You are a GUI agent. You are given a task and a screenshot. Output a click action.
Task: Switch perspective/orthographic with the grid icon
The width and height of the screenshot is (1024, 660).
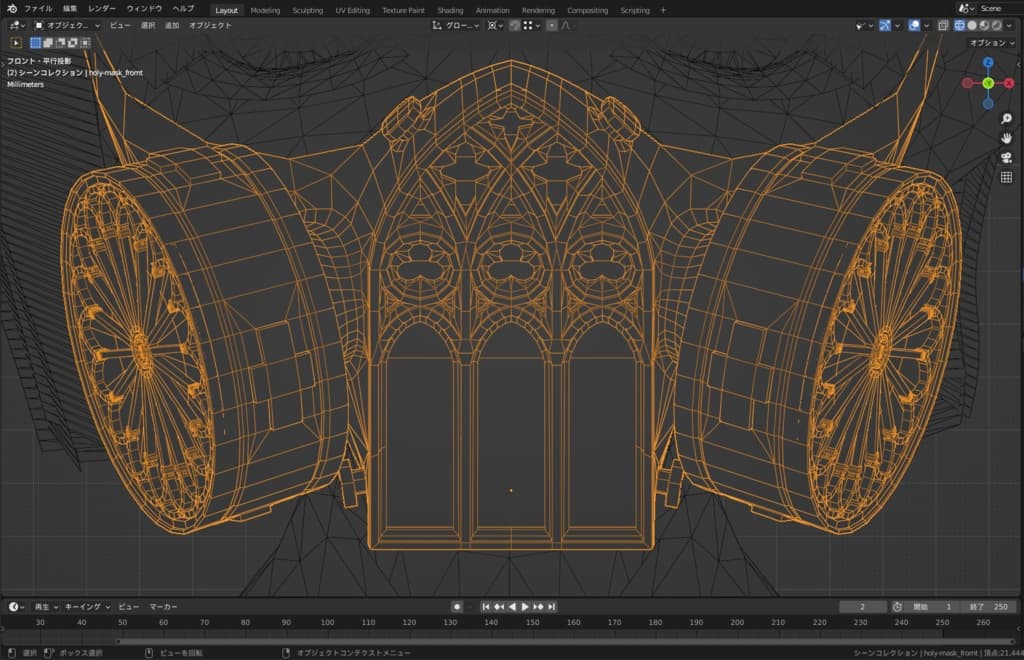(x=1007, y=178)
